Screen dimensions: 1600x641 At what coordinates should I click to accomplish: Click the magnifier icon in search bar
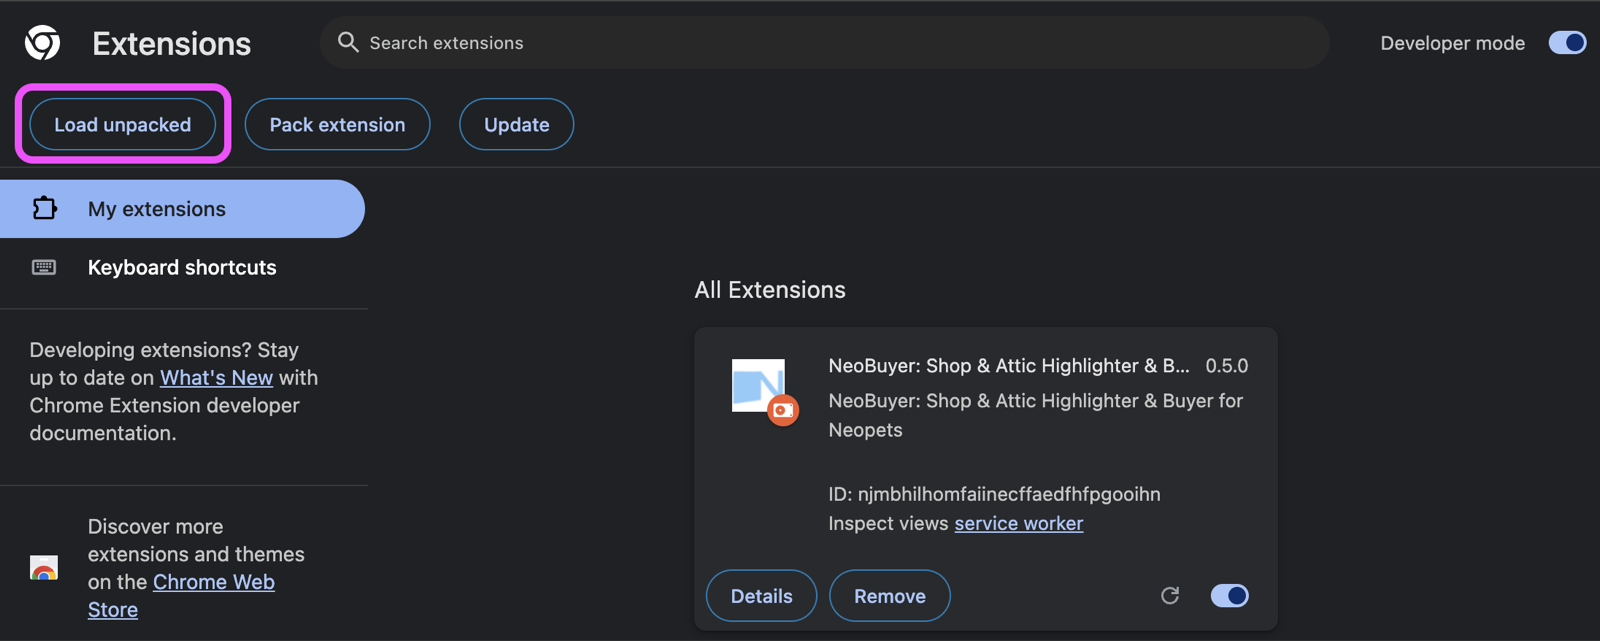click(x=348, y=42)
